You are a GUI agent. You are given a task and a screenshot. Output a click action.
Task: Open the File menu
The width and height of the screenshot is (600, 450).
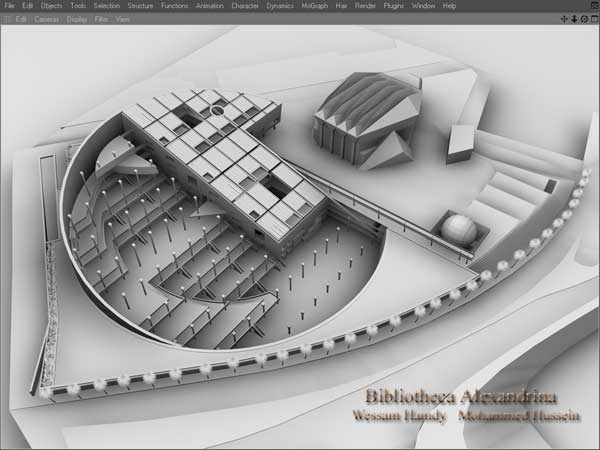pos(9,6)
